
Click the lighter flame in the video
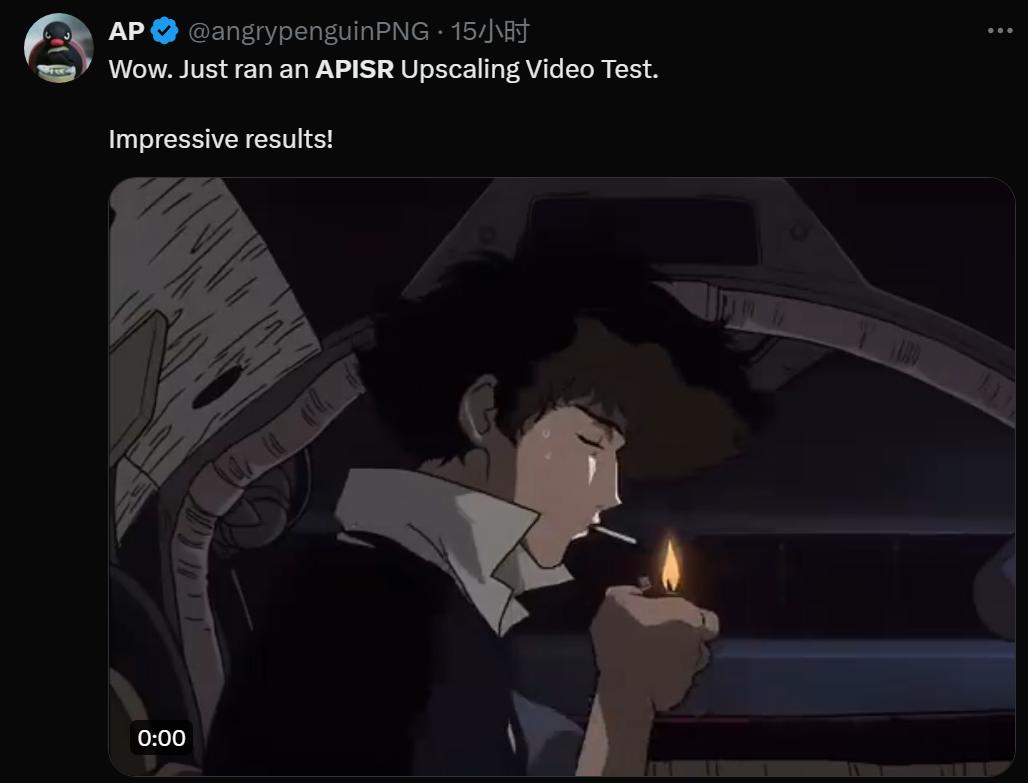coord(670,565)
